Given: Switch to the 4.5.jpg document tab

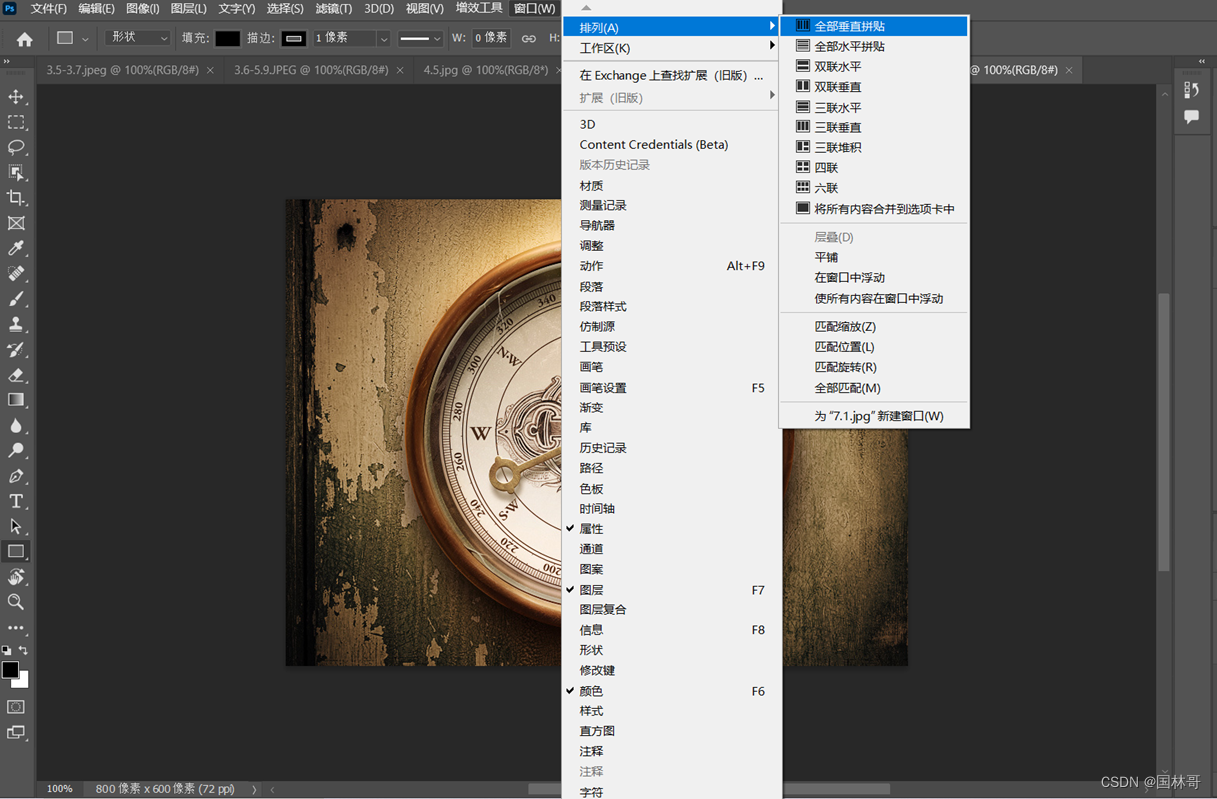Looking at the screenshot, I should (x=486, y=70).
